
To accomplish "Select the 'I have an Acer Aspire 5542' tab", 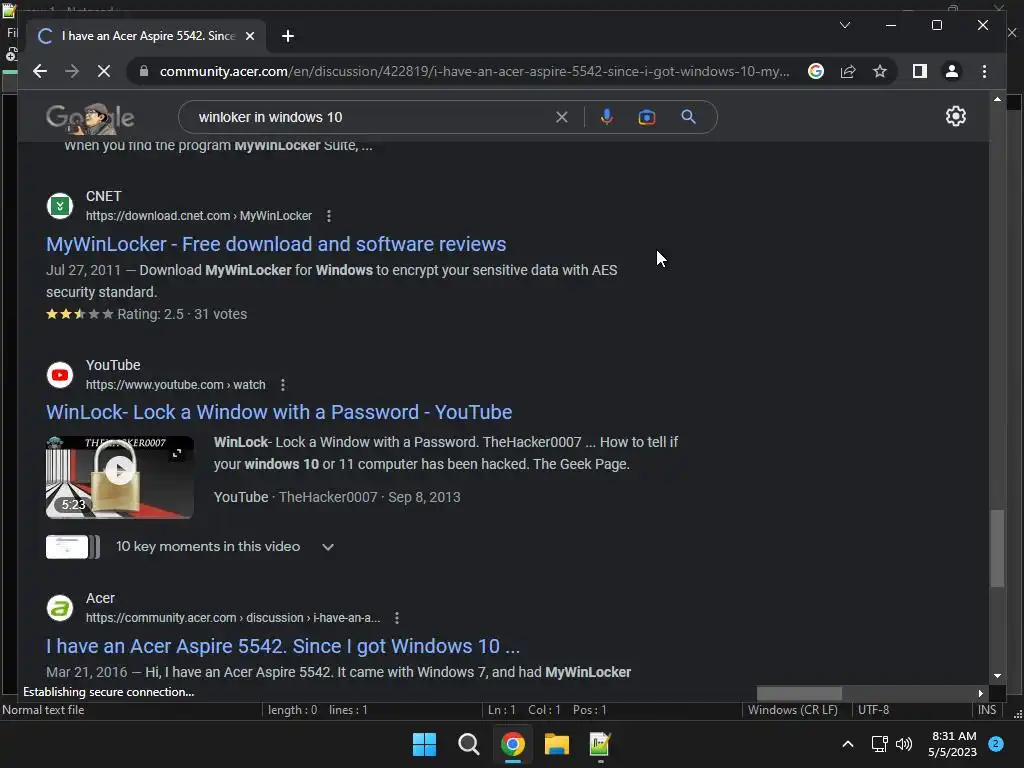I will [x=146, y=36].
